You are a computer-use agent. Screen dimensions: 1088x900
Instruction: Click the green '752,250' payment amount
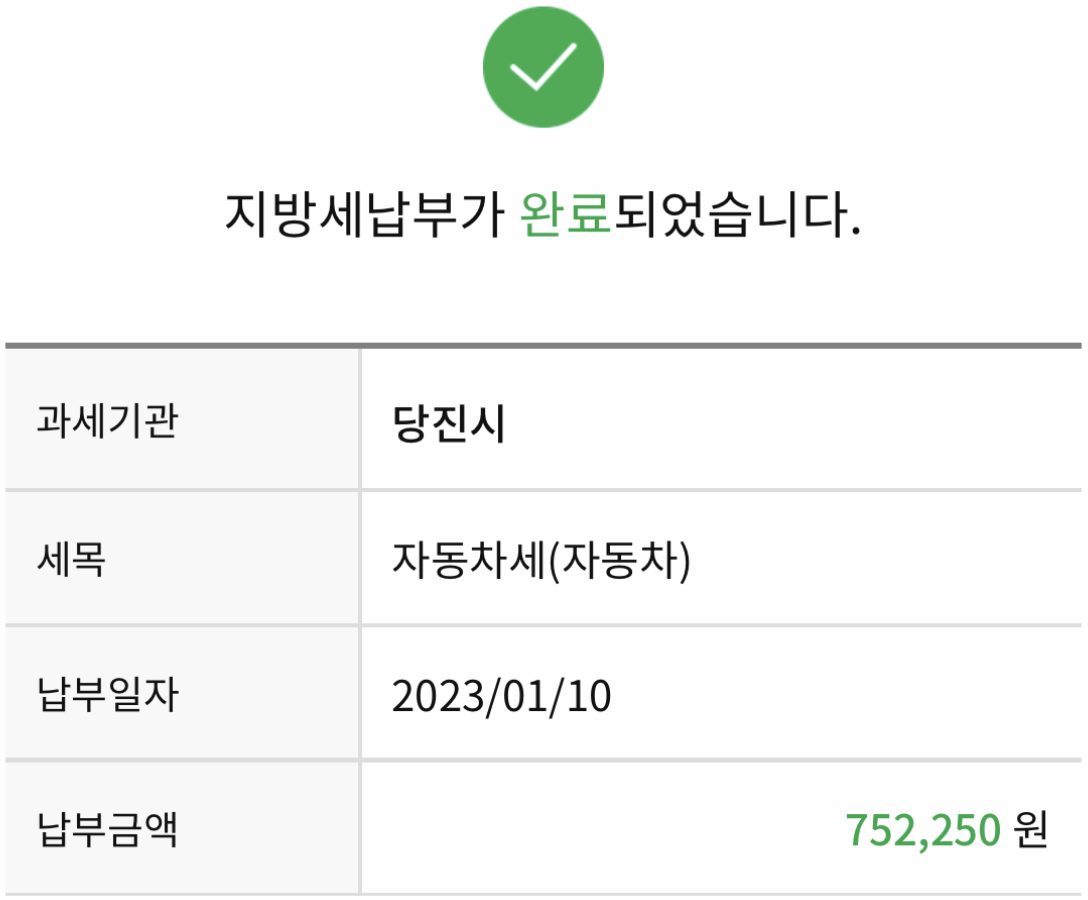923,830
